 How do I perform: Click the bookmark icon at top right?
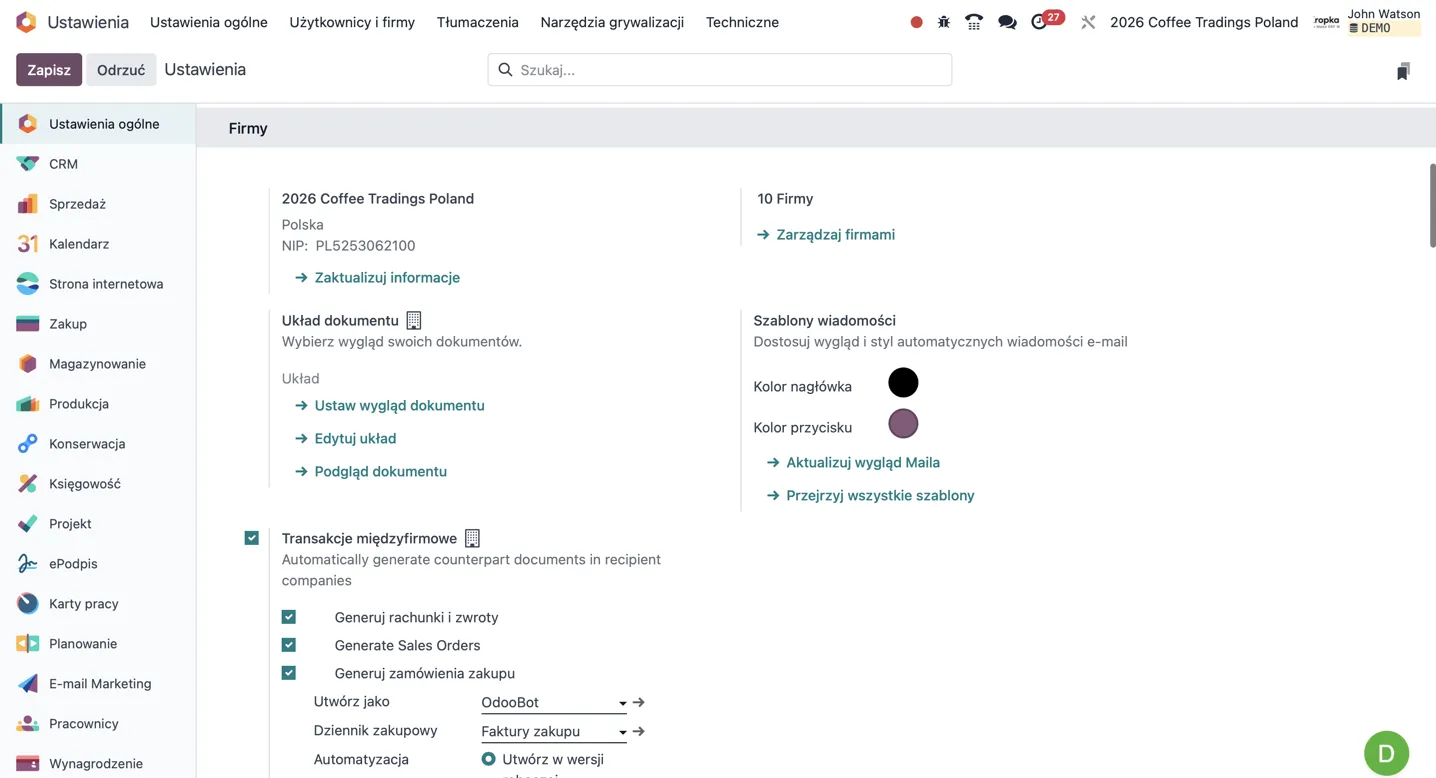[x=1403, y=70]
